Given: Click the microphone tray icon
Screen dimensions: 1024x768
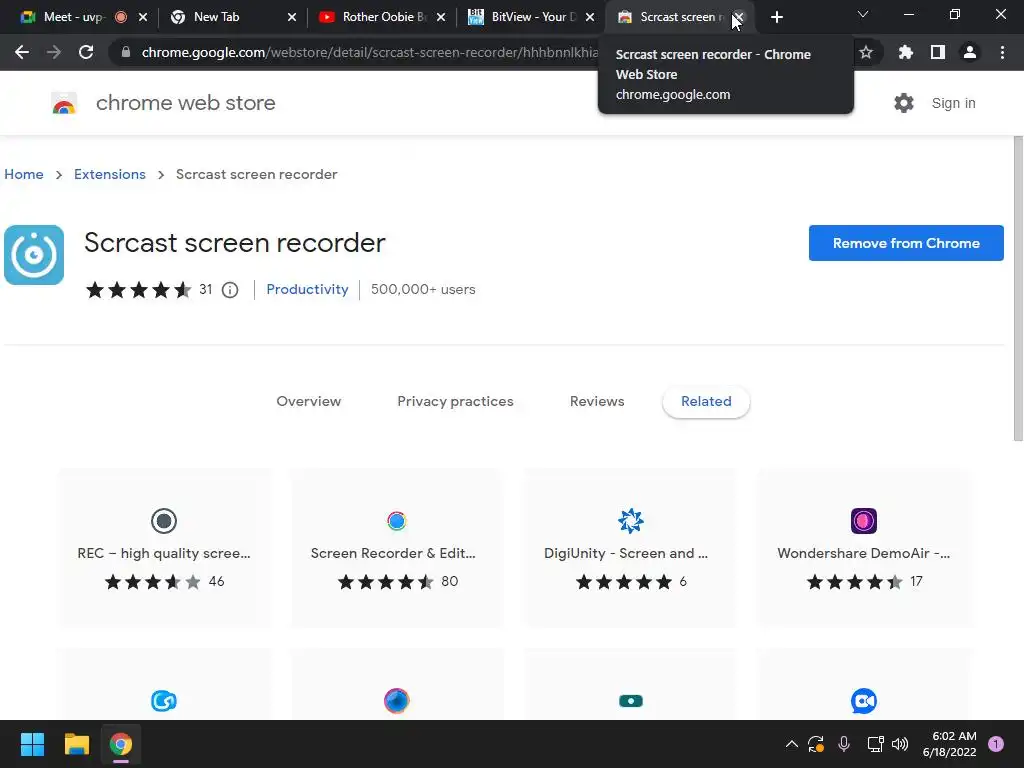Looking at the screenshot, I should (x=844, y=744).
